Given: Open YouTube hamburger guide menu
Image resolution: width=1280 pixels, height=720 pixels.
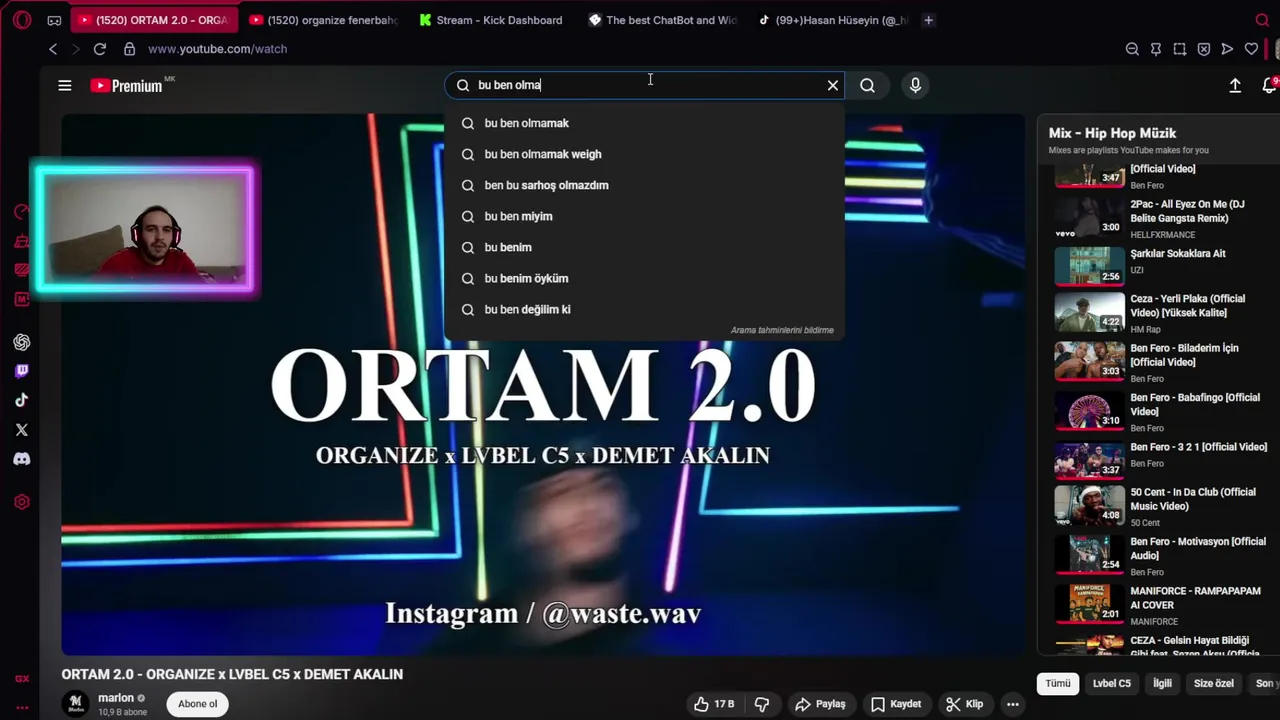Looking at the screenshot, I should (65, 86).
